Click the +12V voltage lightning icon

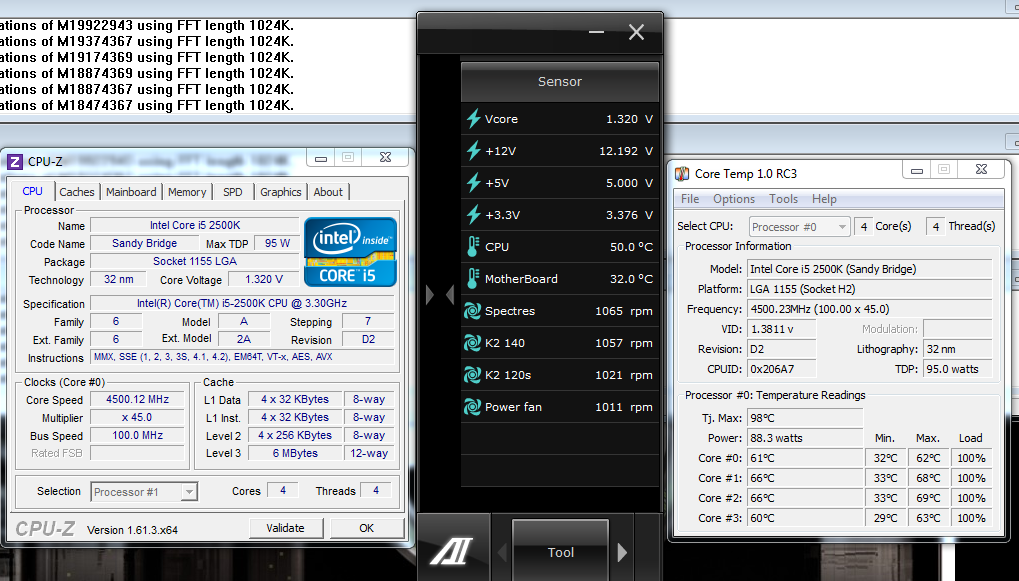474,151
